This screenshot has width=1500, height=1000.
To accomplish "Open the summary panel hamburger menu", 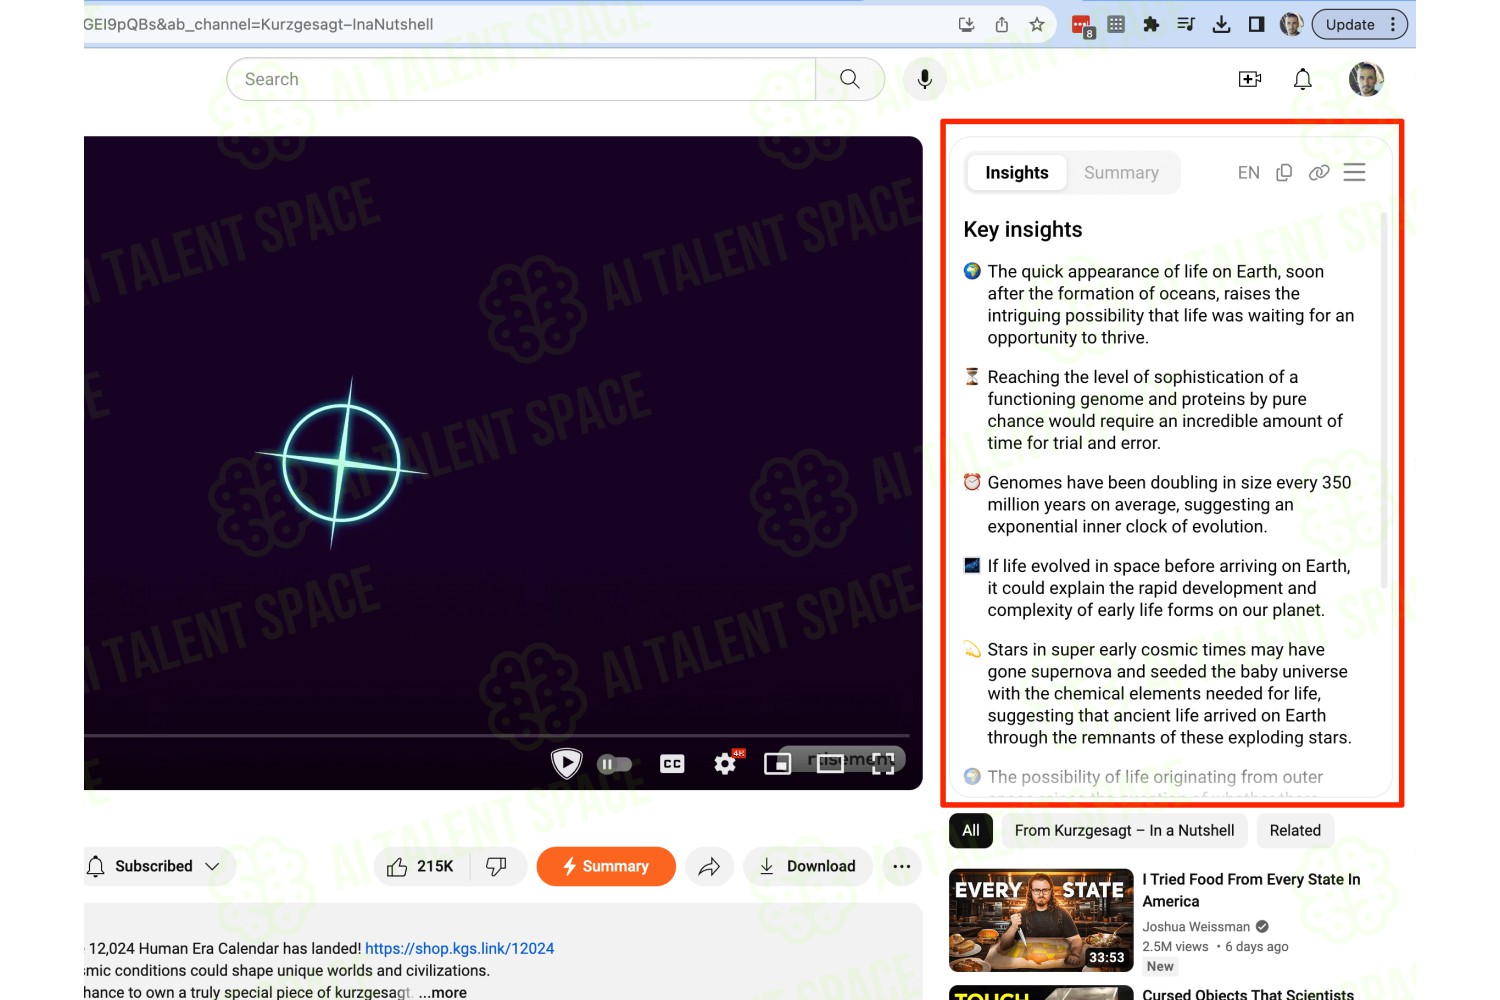I will [1354, 173].
